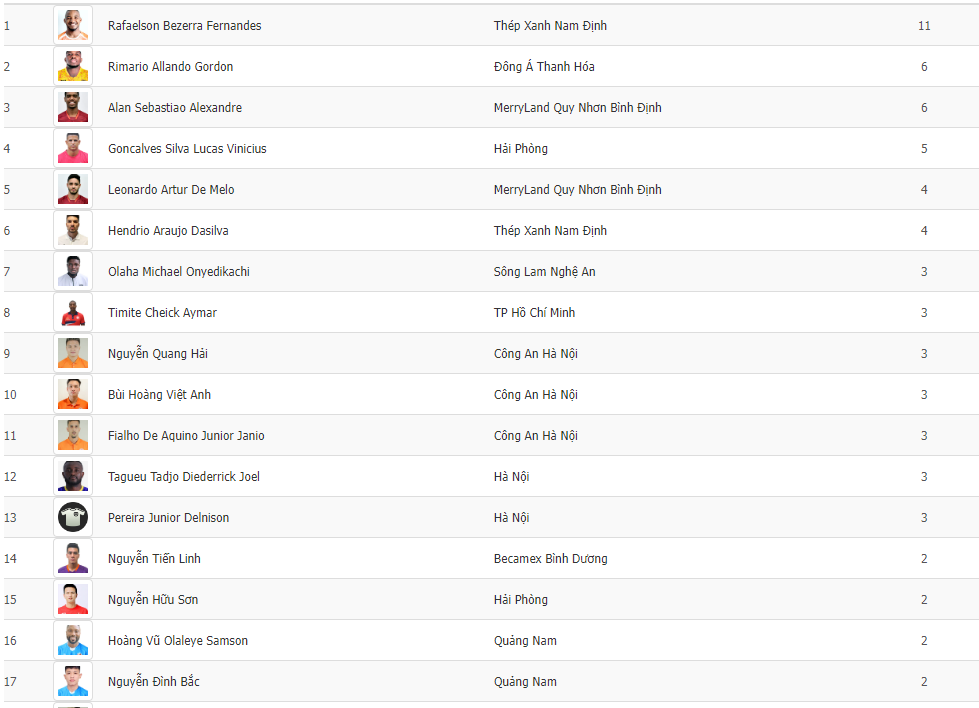Open Timite Cheick Aymar's photo
Image resolution: width=979 pixels, height=708 pixels.
coord(73,312)
